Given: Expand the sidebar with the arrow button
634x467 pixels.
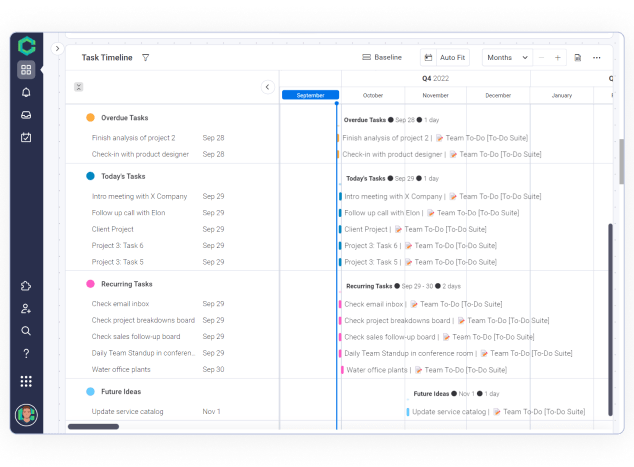Looking at the screenshot, I should click(x=57, y=49).
